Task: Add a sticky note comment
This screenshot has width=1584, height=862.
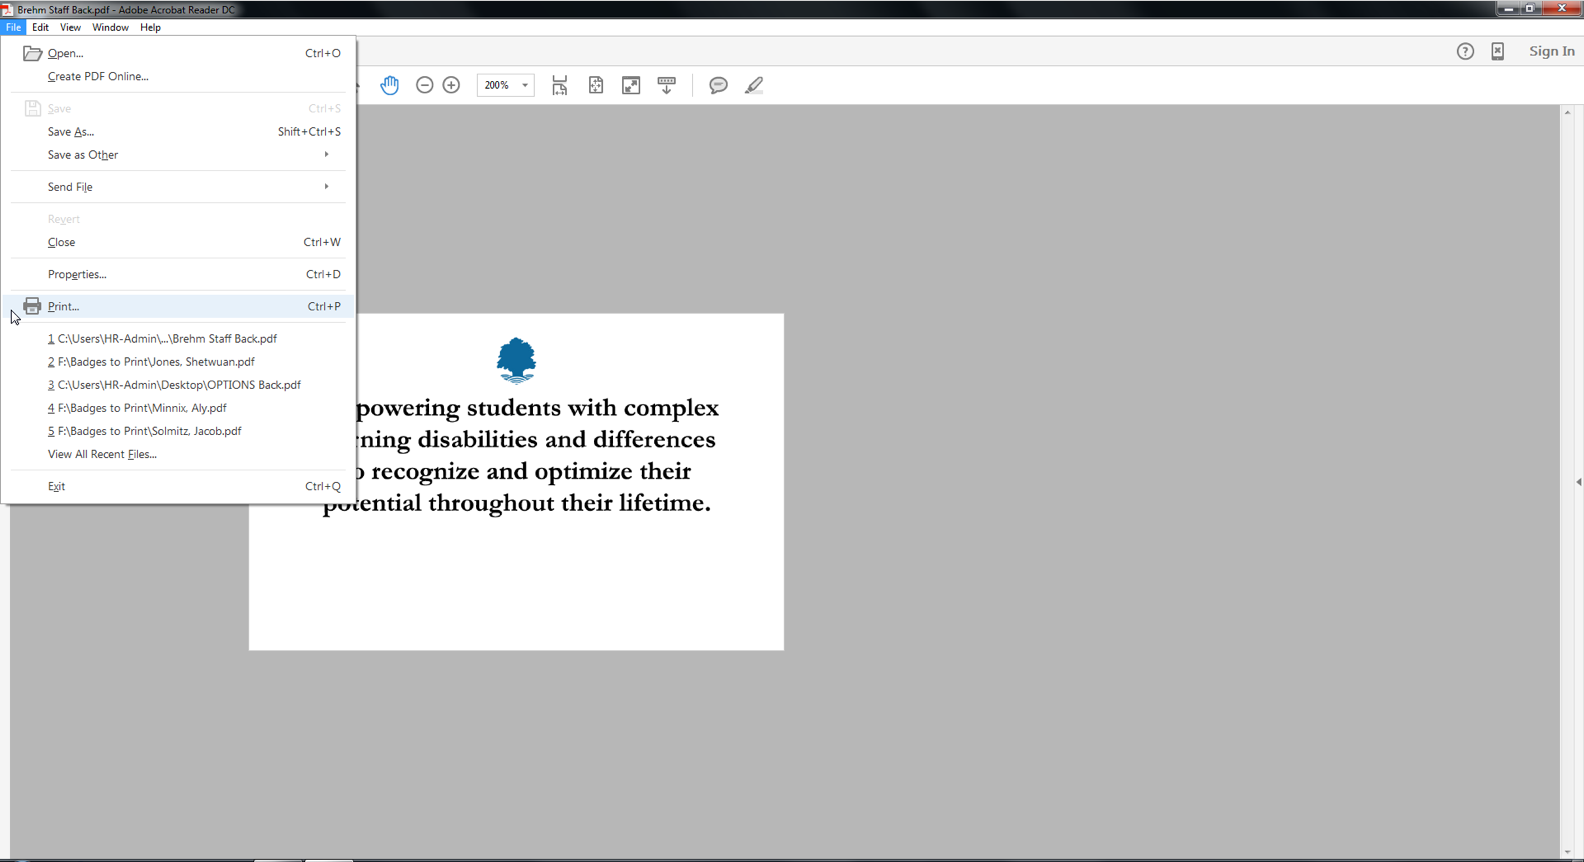Action: click(718, 86)
